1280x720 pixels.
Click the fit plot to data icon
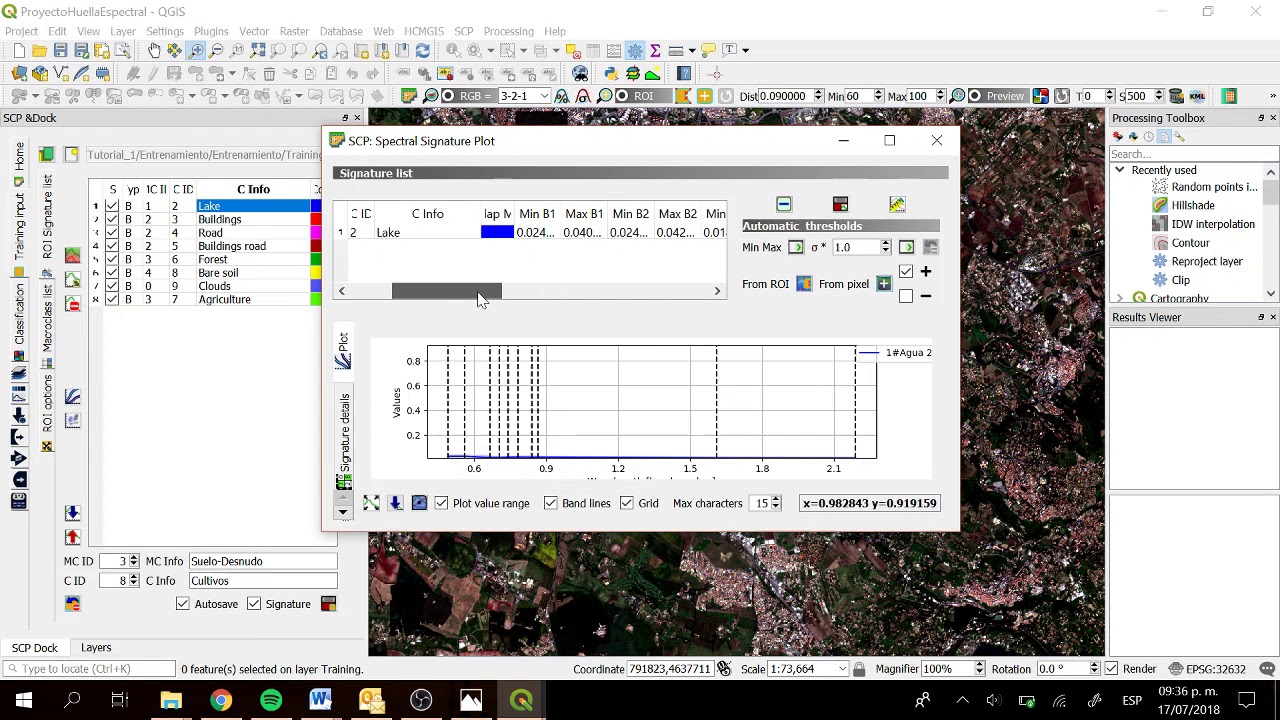coord(371,503)
